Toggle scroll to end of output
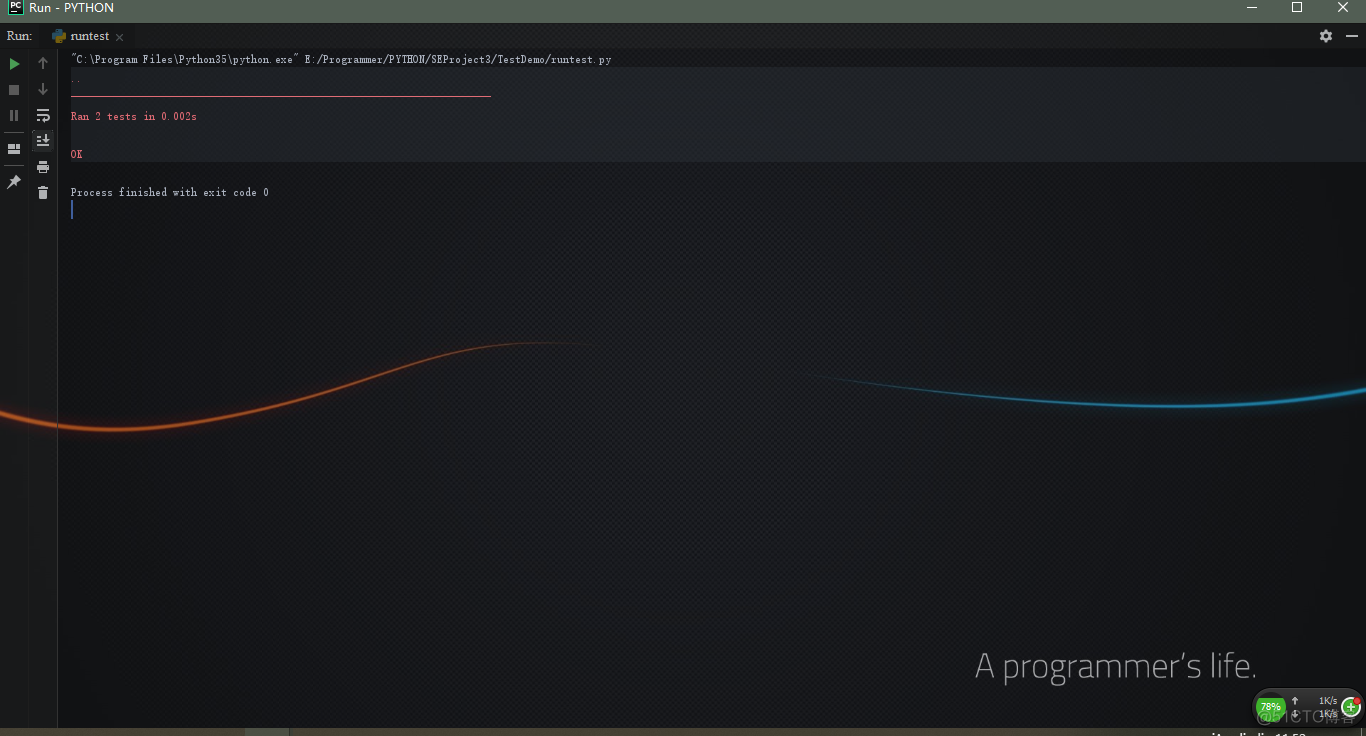The height and width of the screenshot is (736, 1366). [43, 141]
